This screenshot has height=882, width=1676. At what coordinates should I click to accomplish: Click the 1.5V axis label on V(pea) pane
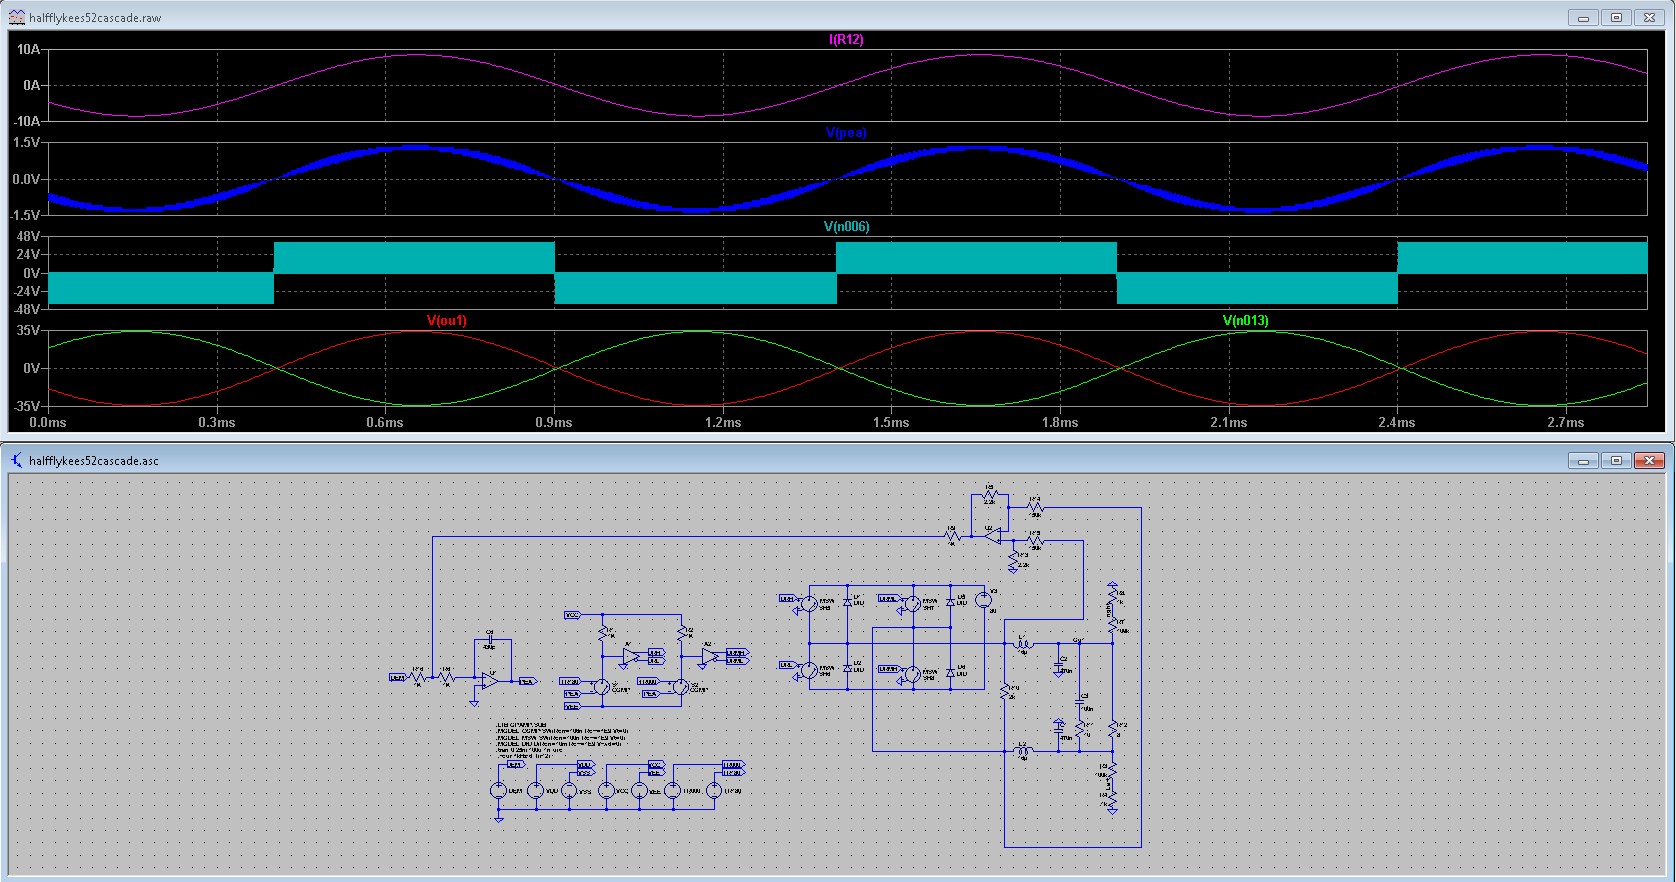26,142
